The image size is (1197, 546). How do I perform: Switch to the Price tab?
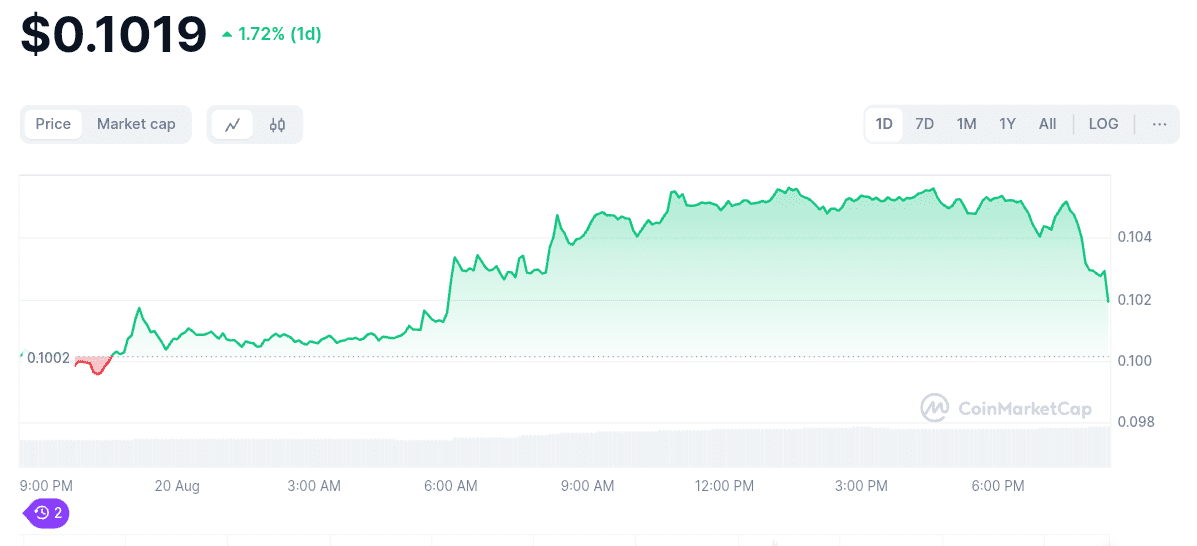[x=53, y=124]
